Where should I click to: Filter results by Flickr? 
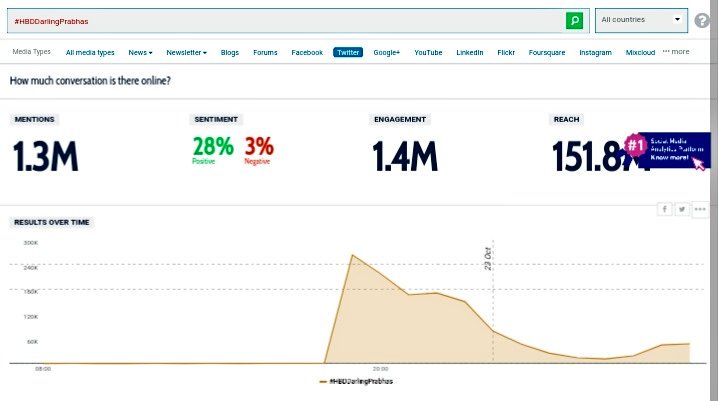(x=506, y=53)
